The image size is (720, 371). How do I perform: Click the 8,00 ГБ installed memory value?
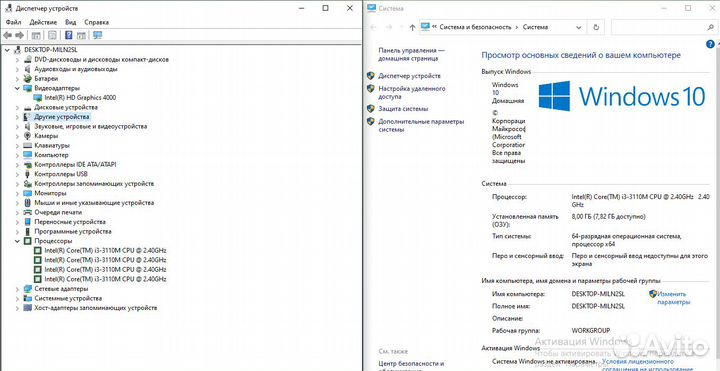click(x=608, y=216)
